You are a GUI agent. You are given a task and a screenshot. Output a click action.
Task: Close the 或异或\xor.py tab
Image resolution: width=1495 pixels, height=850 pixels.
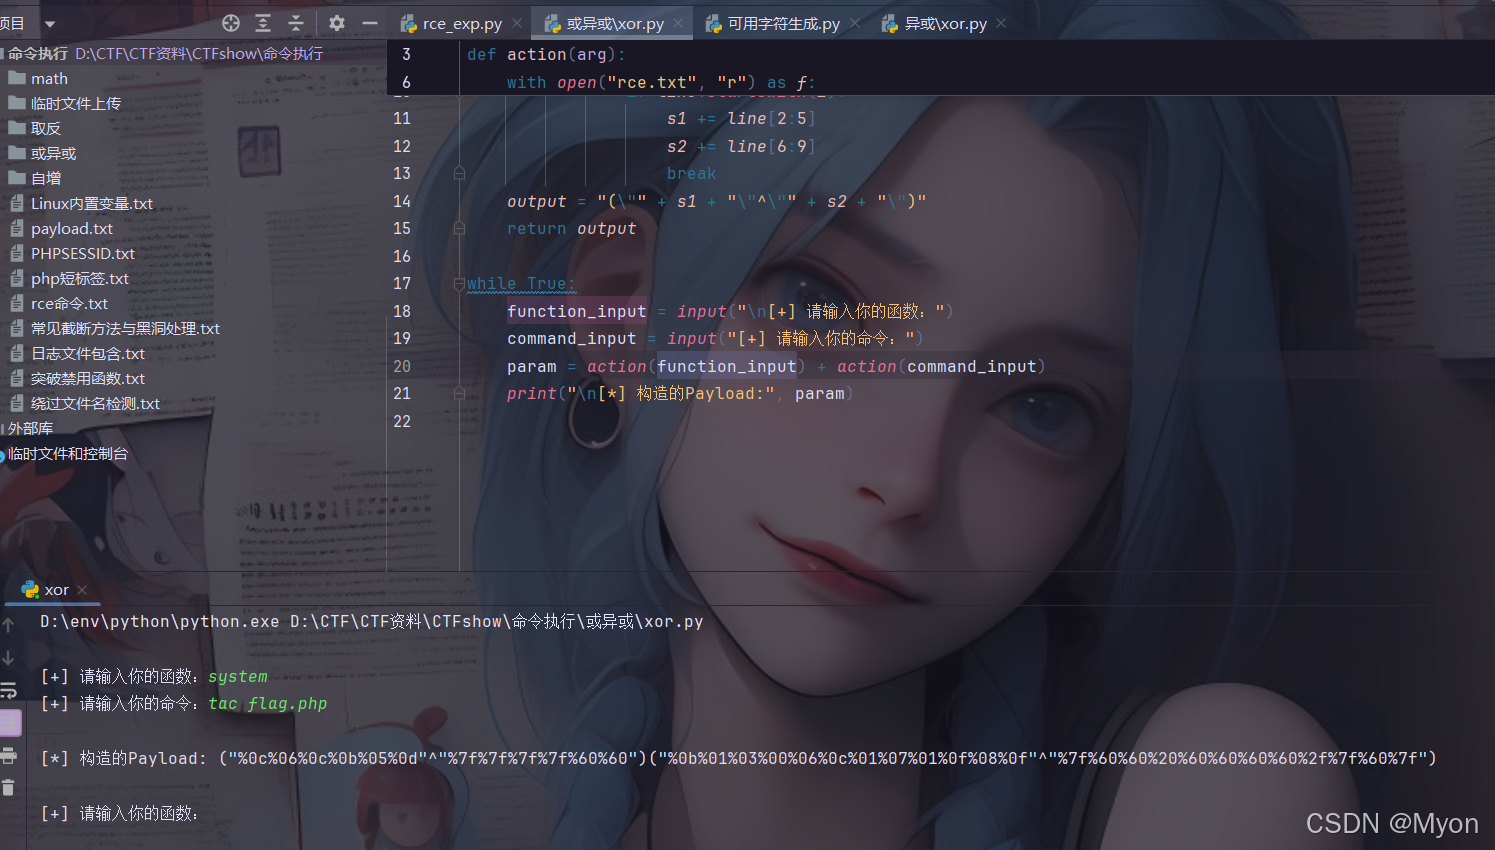(x=678, y=23)
